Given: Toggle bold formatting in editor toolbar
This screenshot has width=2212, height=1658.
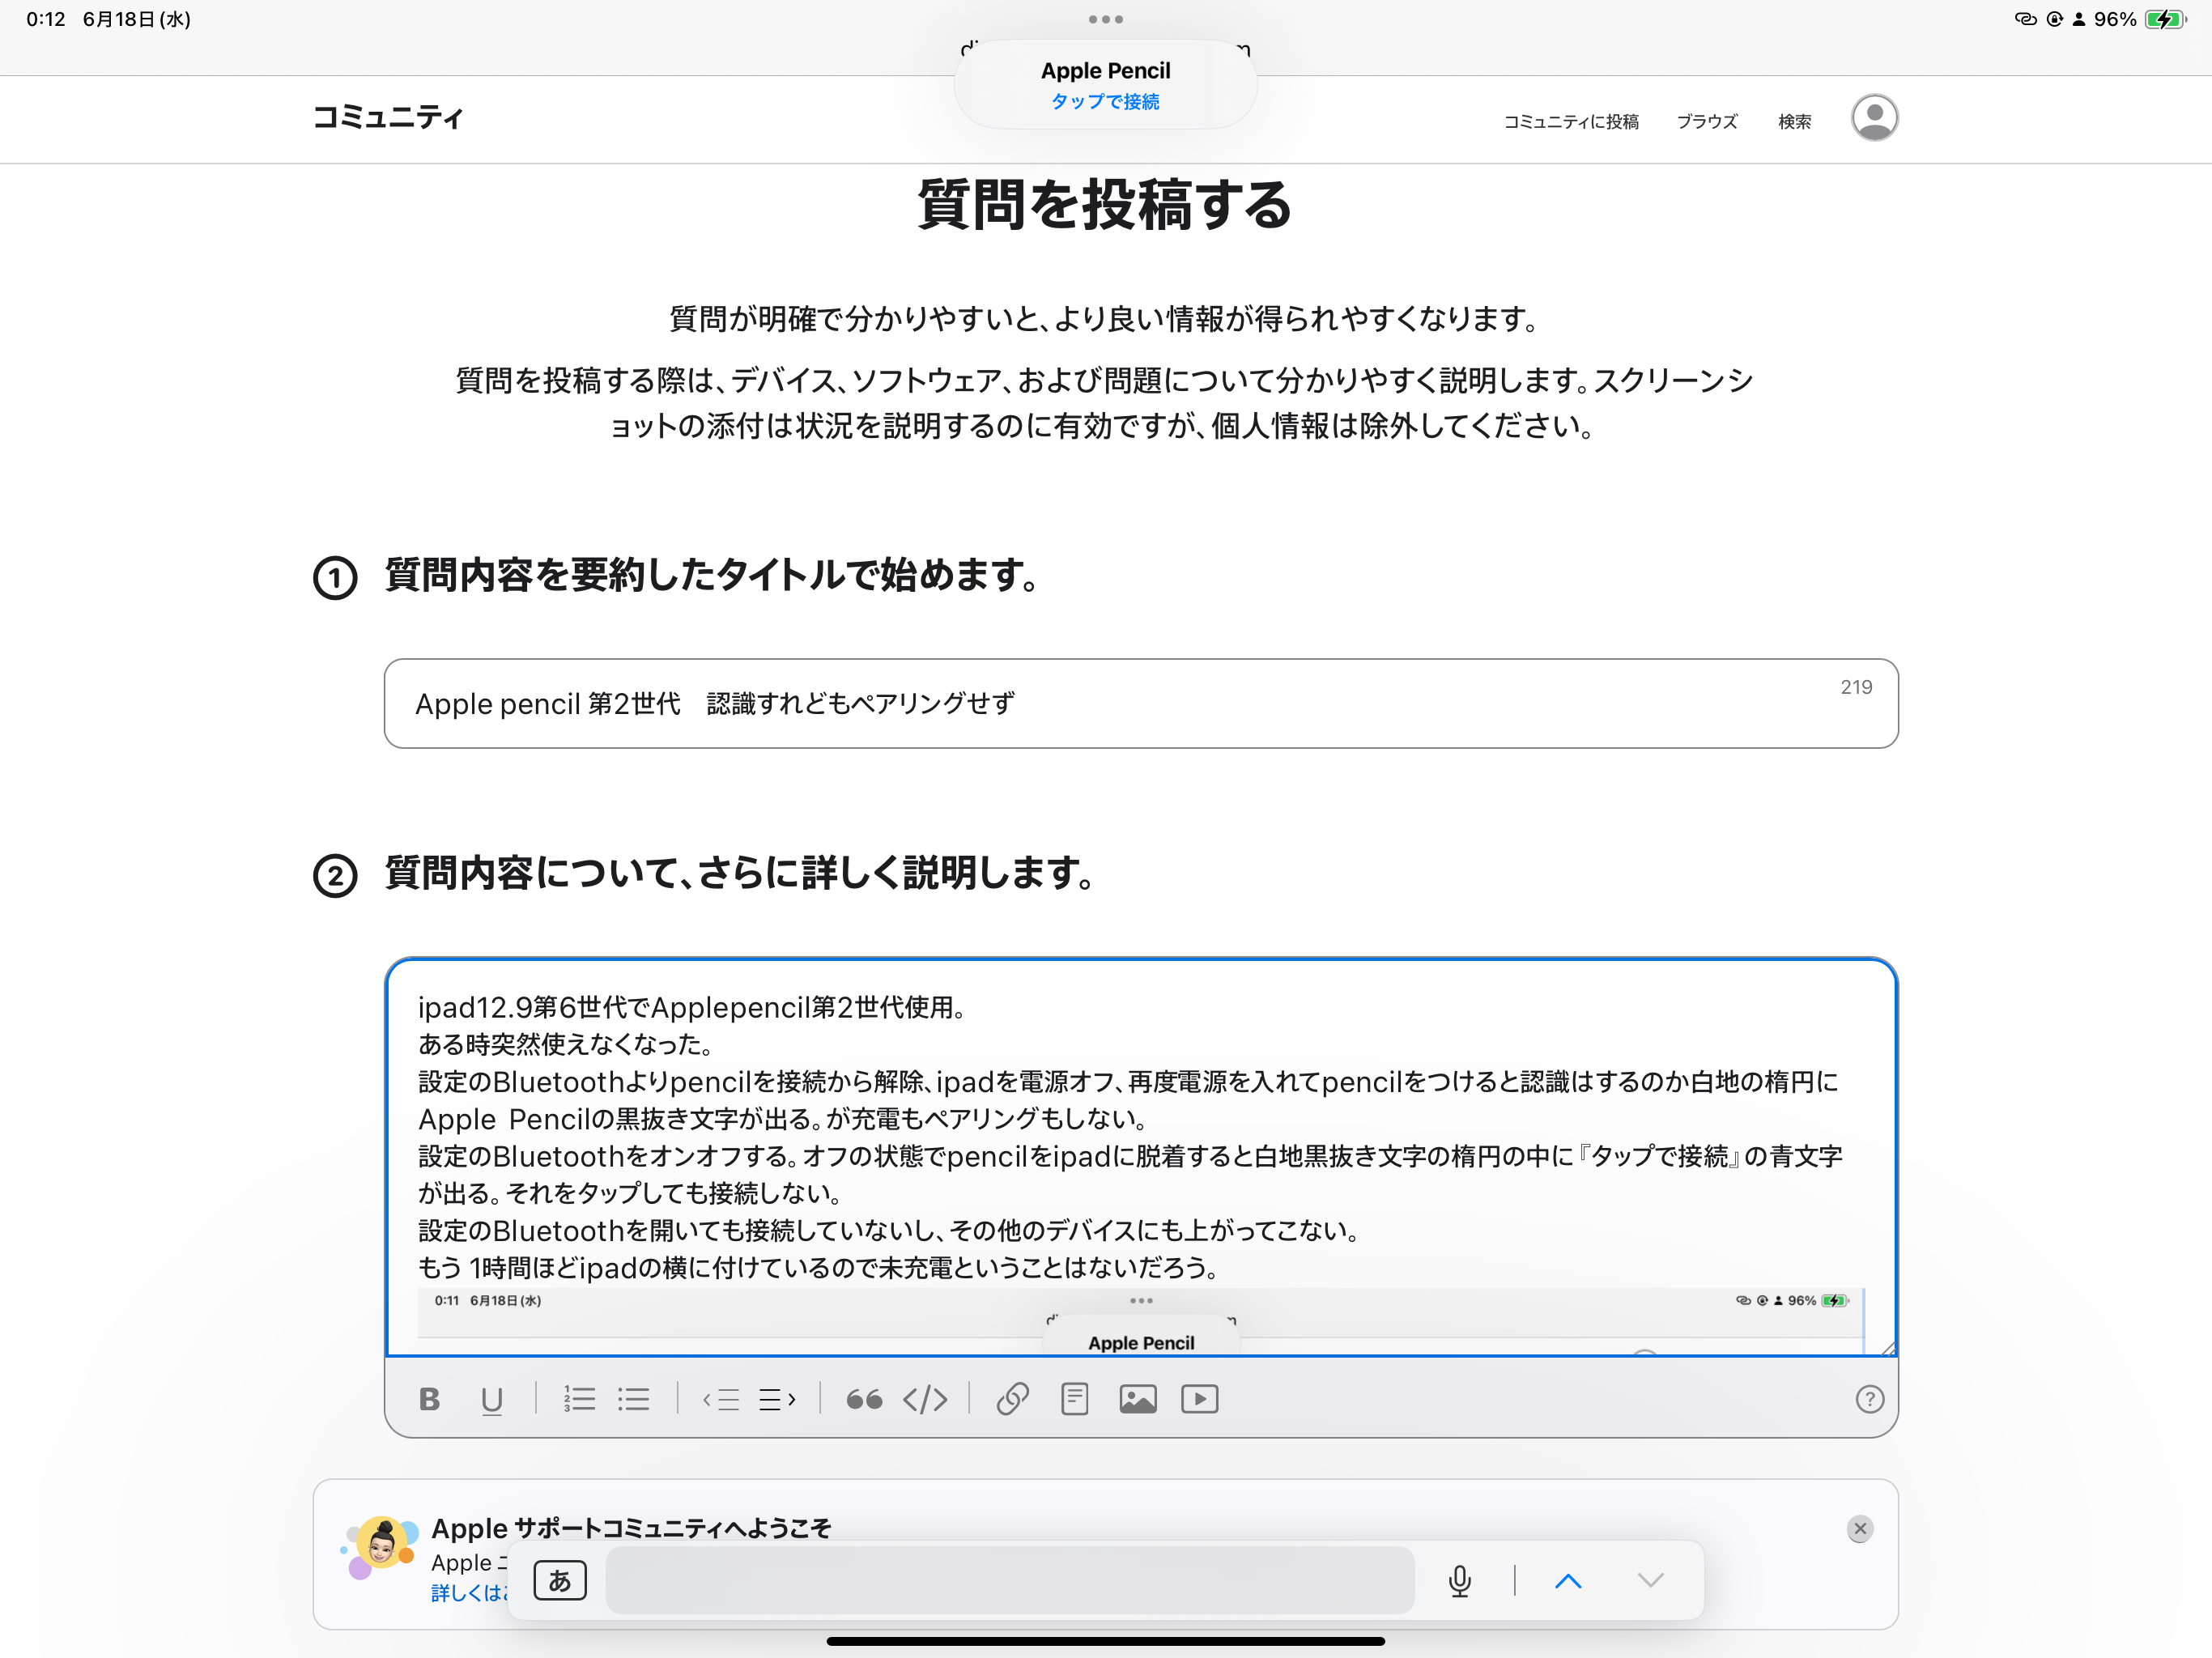Looking at the screenshot, I should tap(429, 1399).
